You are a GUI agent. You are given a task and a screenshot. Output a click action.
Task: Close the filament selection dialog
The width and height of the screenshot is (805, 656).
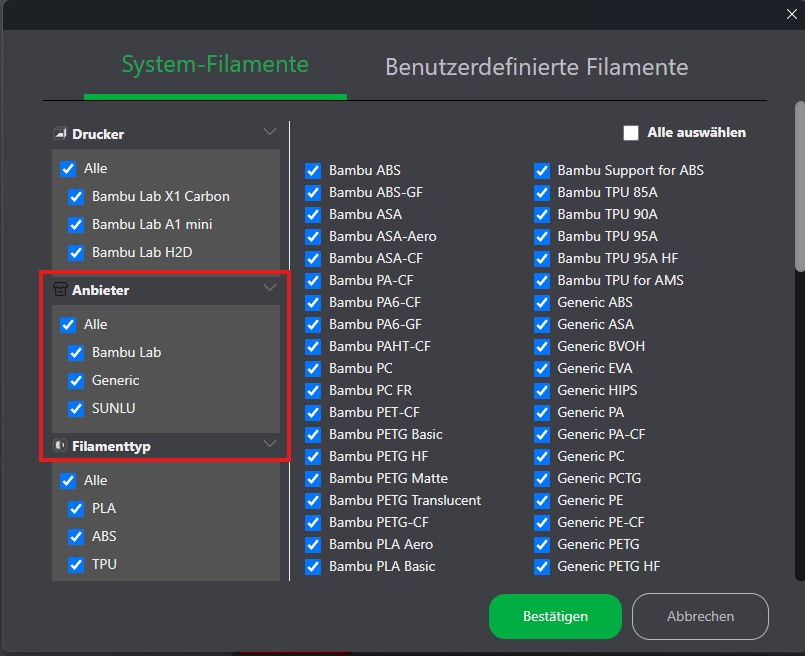pos(792,14)
